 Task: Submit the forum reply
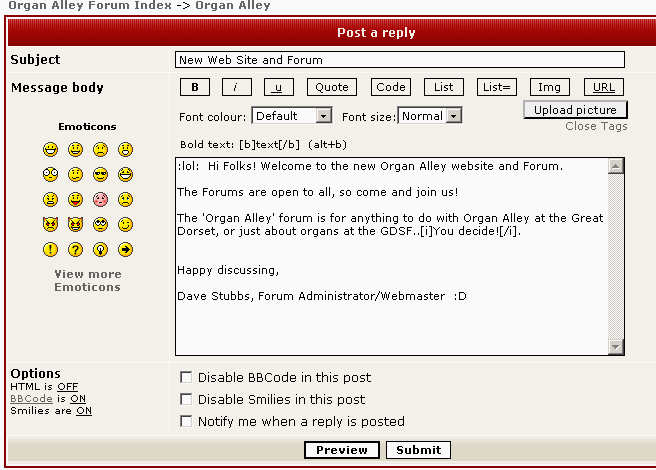point(418,450)
